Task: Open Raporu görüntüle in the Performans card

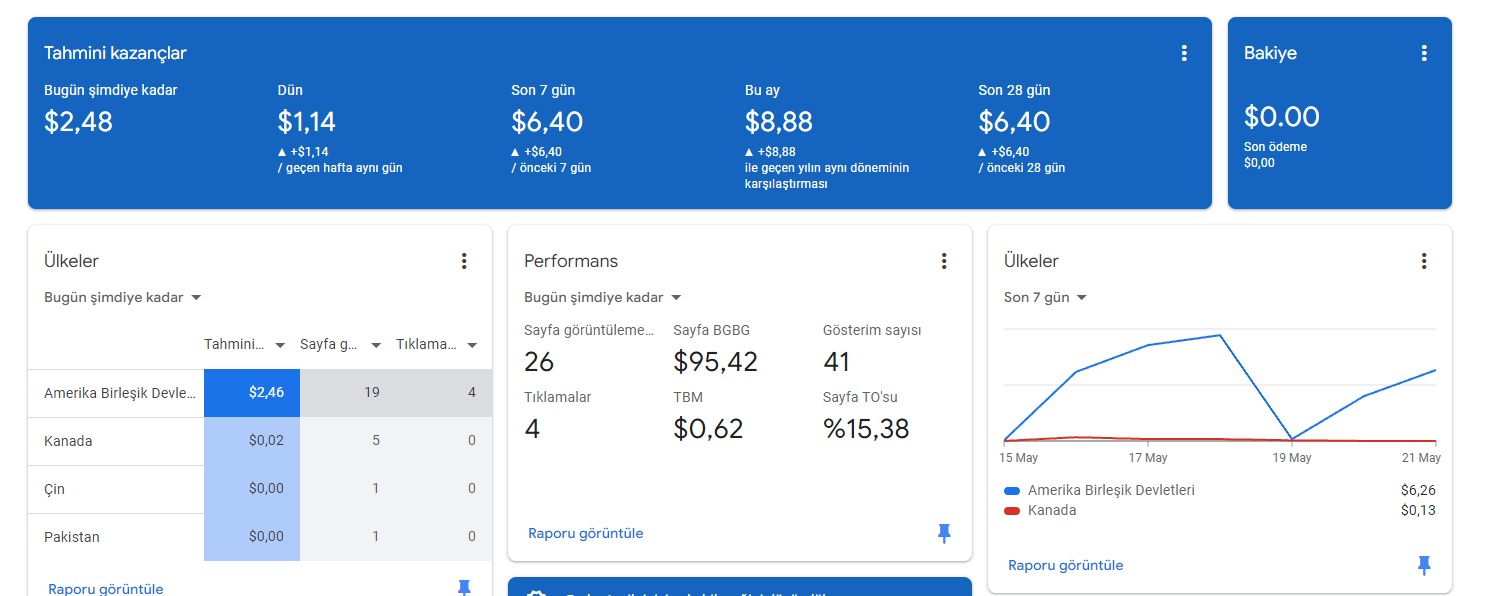Action: point(586,533)
